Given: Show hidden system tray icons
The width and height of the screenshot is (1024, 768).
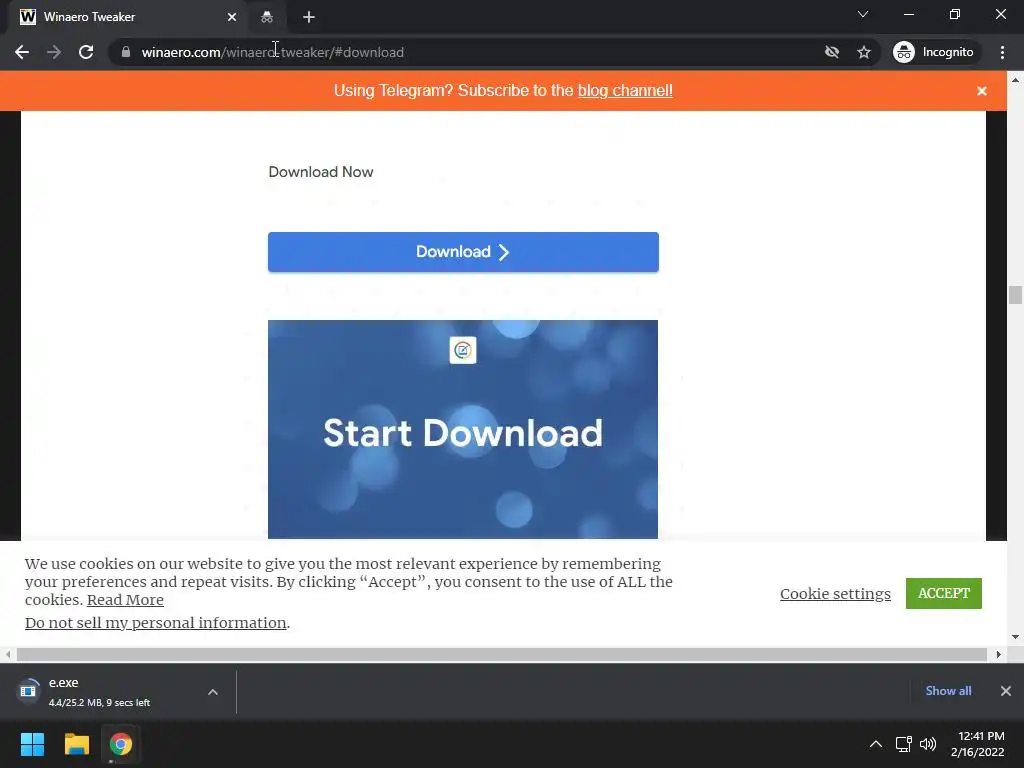Looking at the screenshot, I should click(x=876, y=744).
